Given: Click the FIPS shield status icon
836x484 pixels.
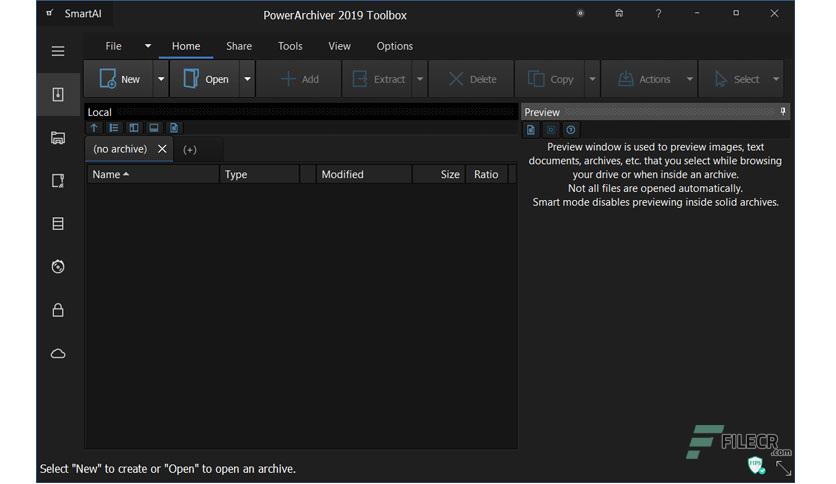Looking at the screenshot, I should click(756, 465).
